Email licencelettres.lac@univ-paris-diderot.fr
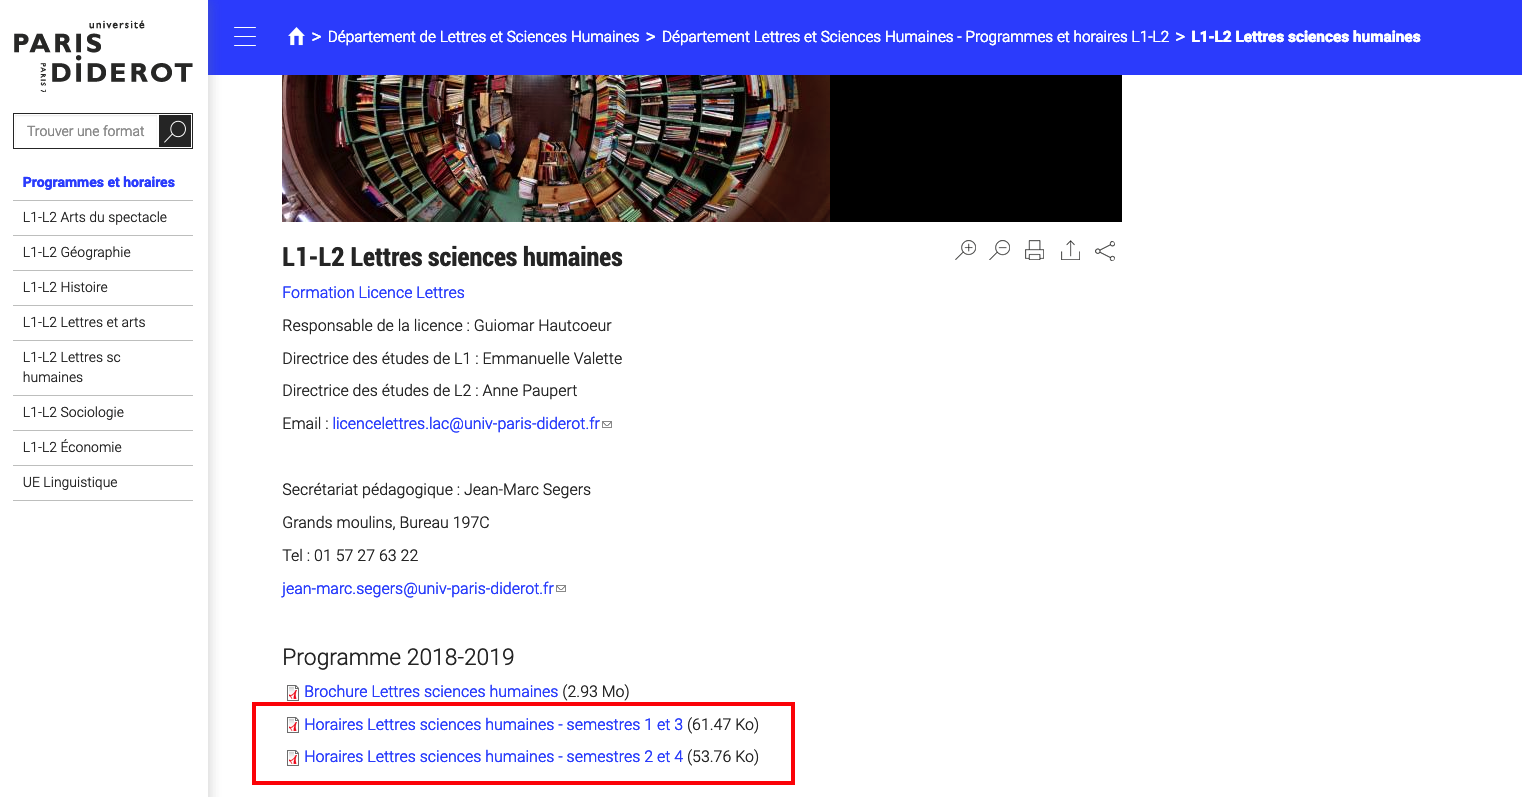 coord(466,424)
